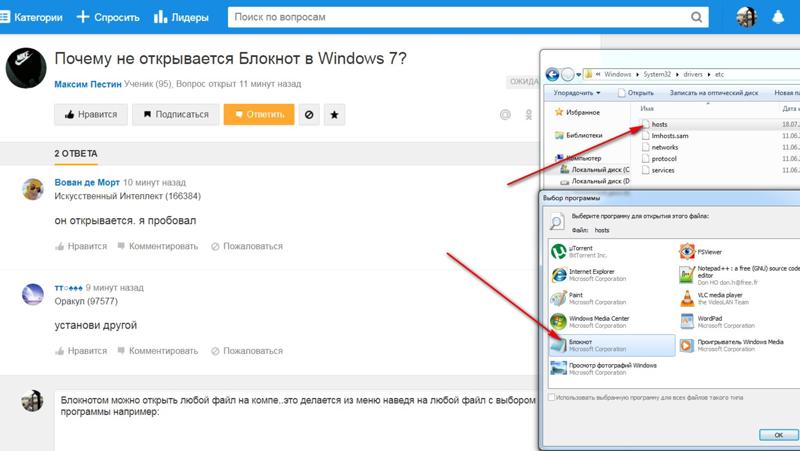
Task: Click the Explorer back arrow in the screenshot
Action: pos(553,74)
